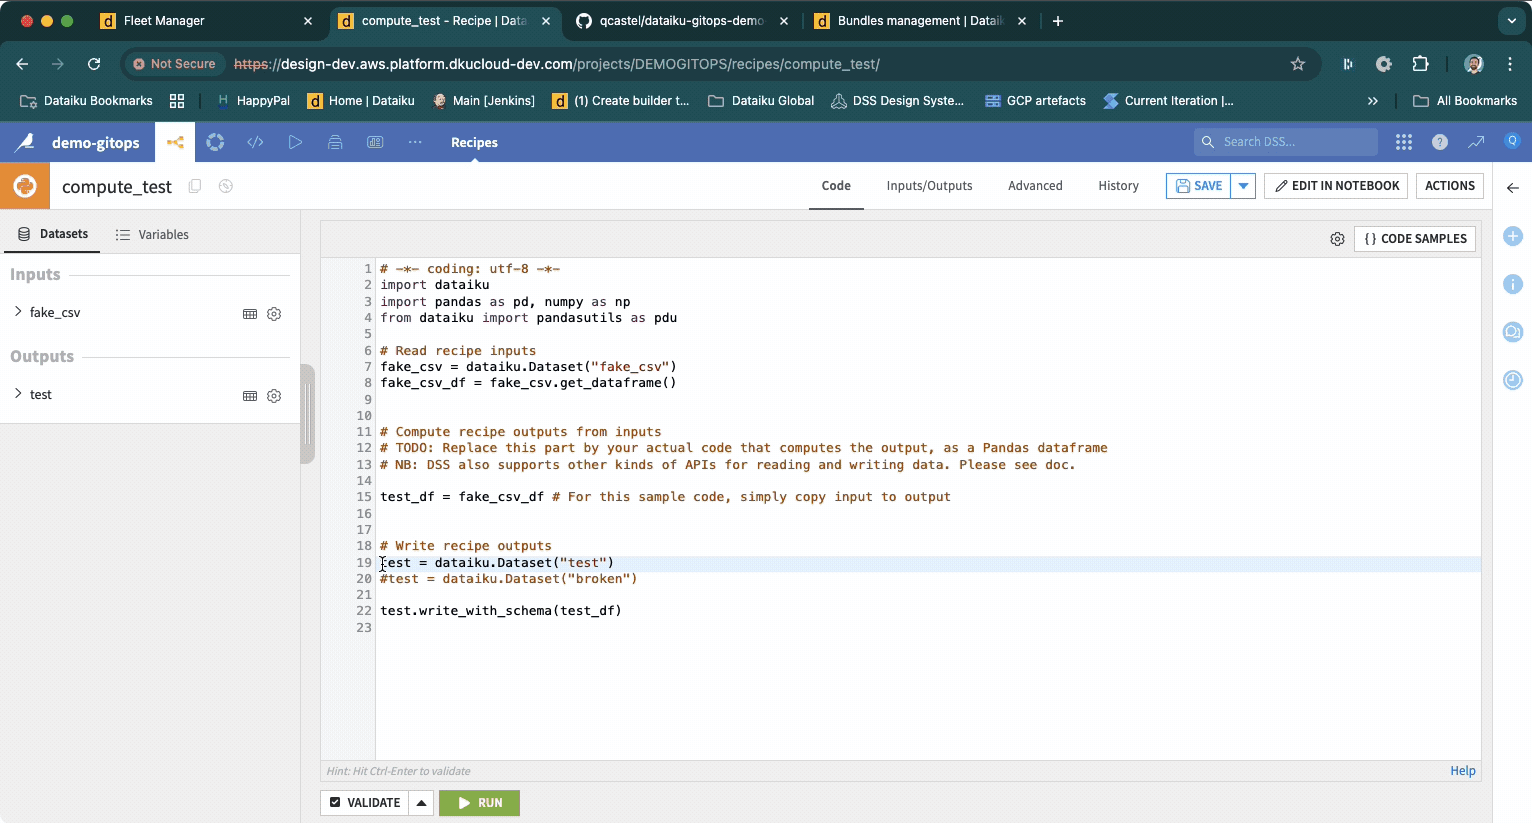The width and height of the screenshot is (1532, 823).
Task: Show the info details panel icon
Action: click(1513, 284)
